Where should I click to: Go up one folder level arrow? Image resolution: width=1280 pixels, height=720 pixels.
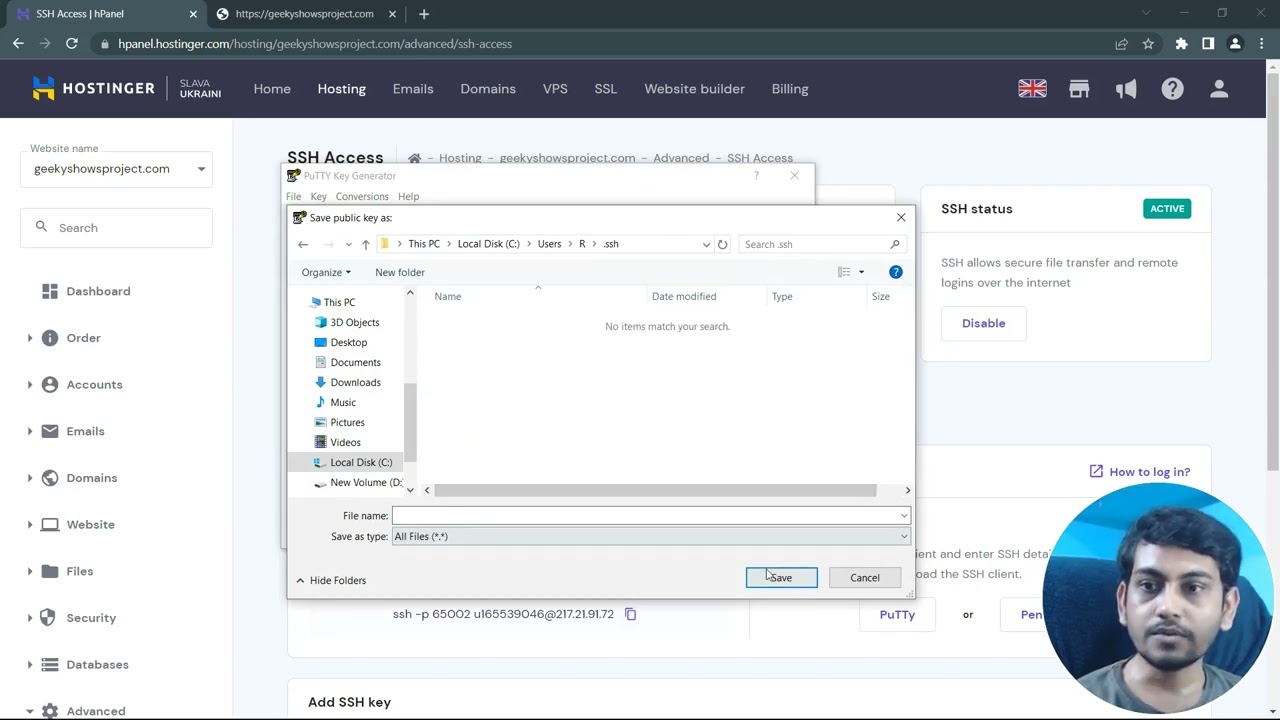[x=366, y=244]
